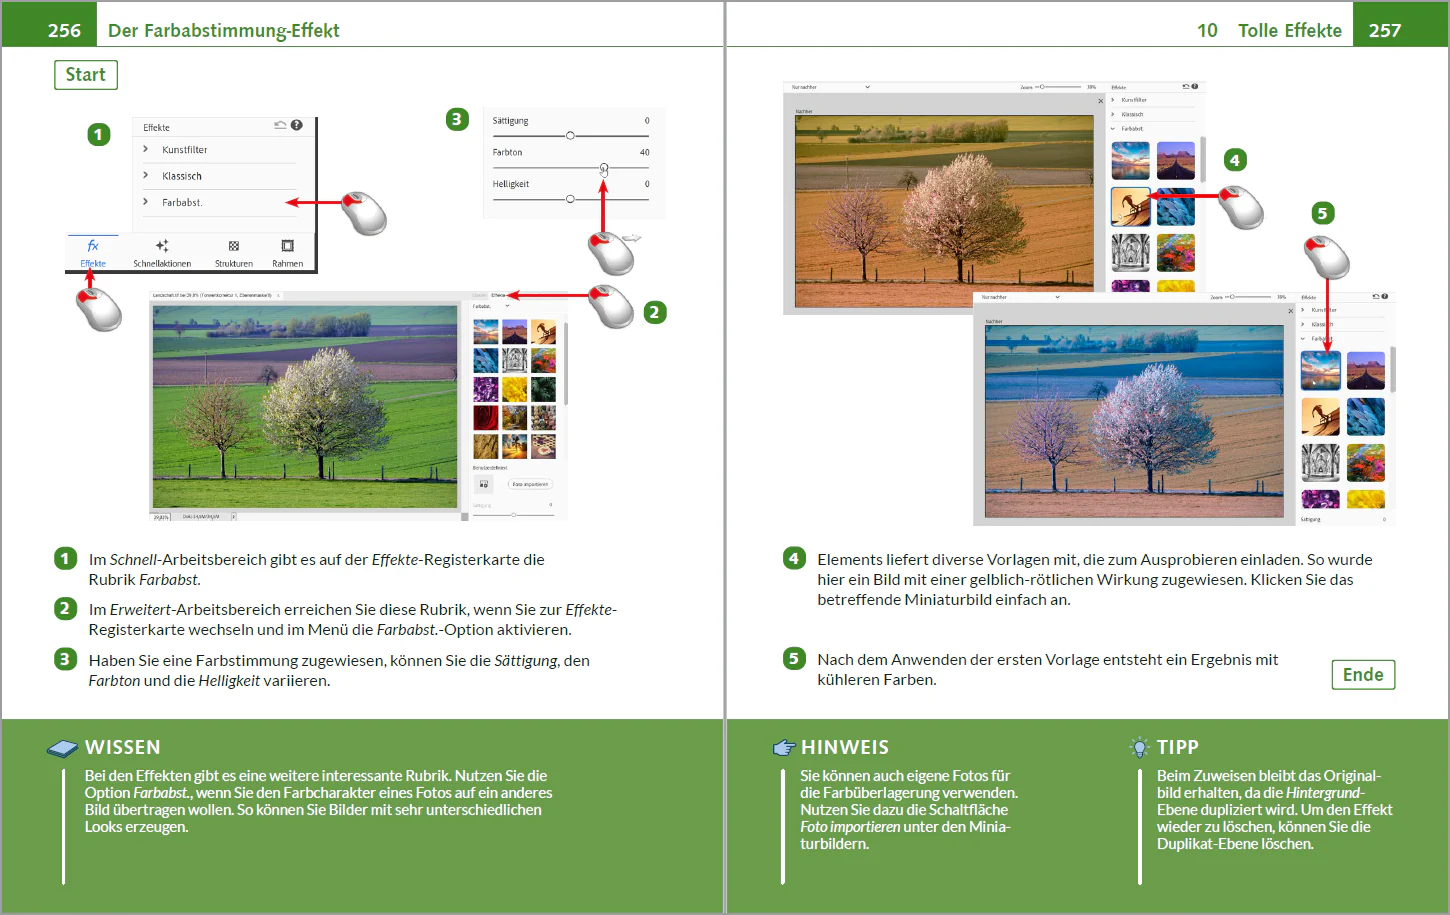Click the fx Effekte icon in the bottom toolbar
The height and width of the screenshot is (915, 1450).
(93, 253)
